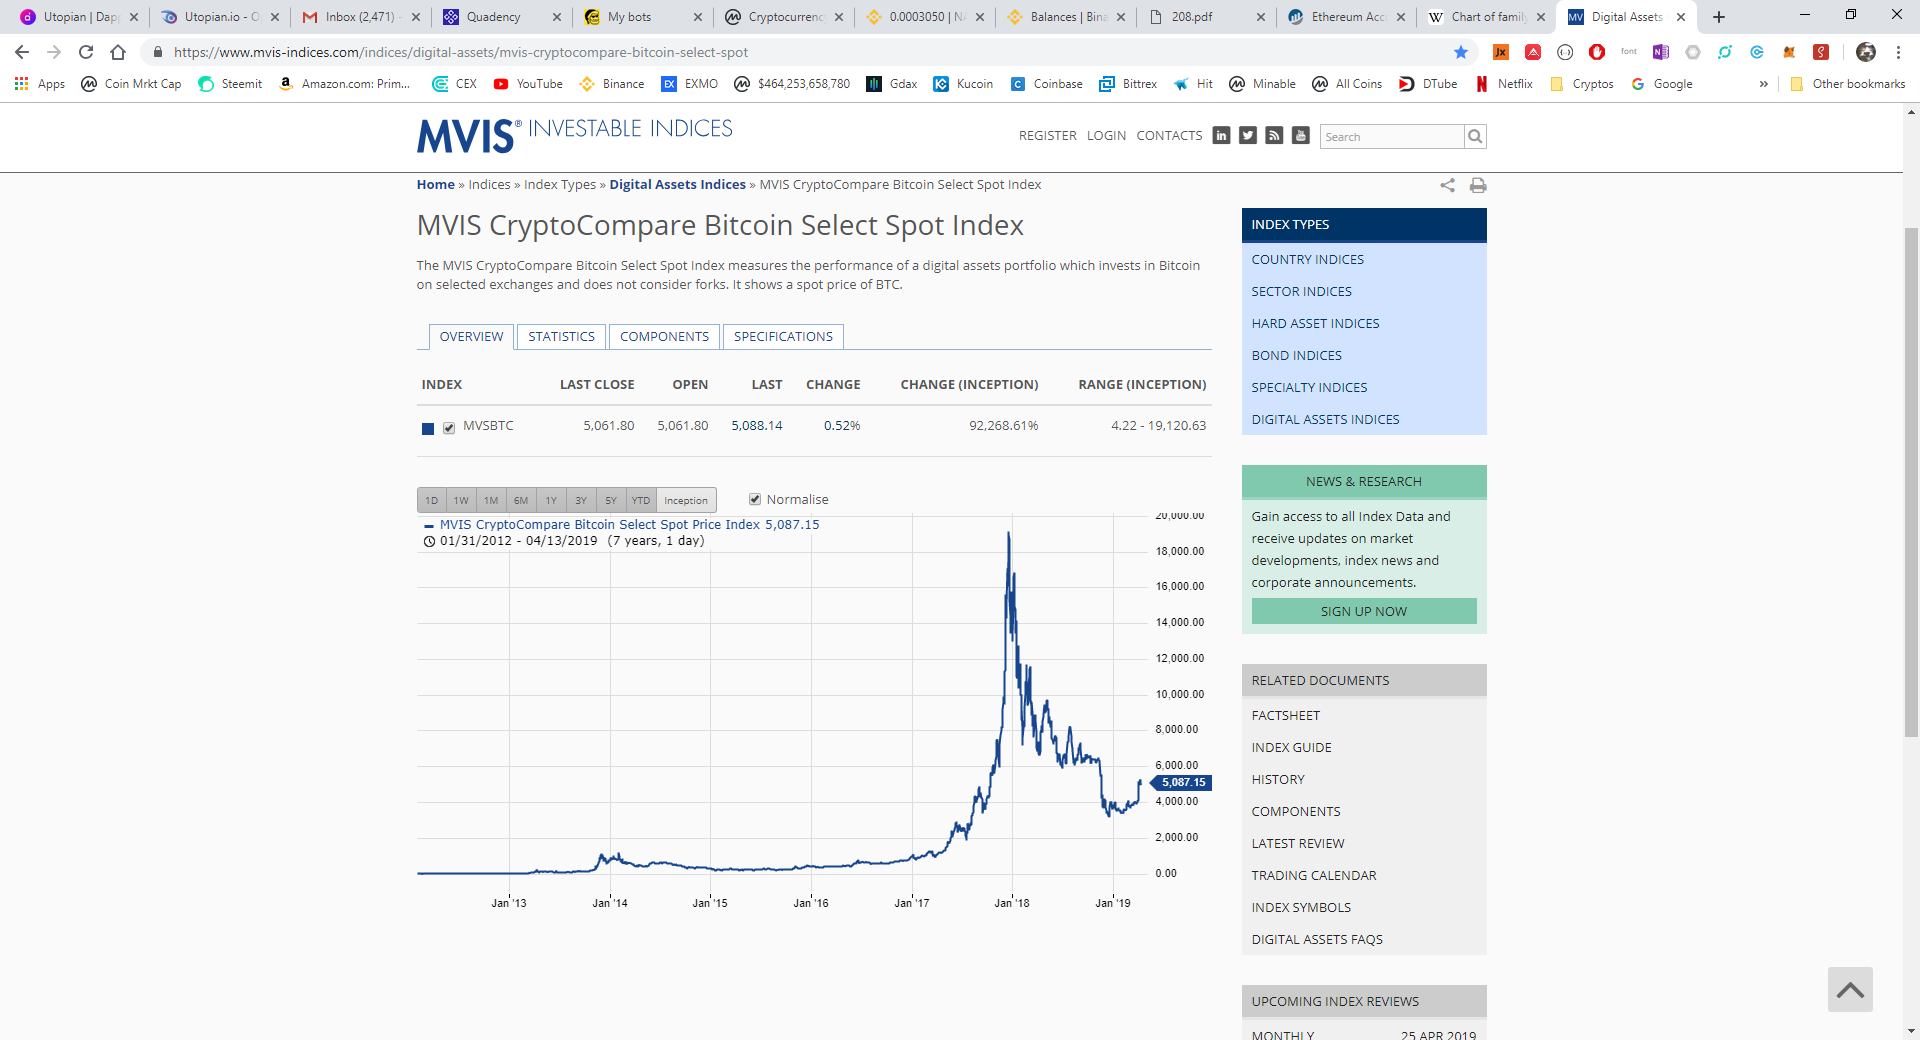Image resolution: width=1920 pixels, height=1040 pixels.
Task: Visit MVIS Twitter page icon
Action: [x=1248, y=135]
